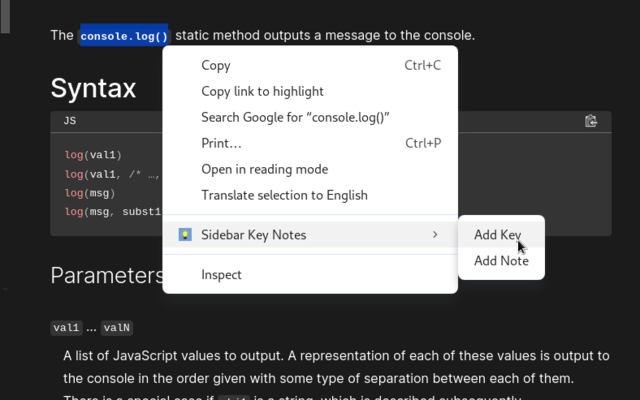Search Google for "console.log()"
Viewport: 640px width, 400px height.
click(x=310, y=118)
